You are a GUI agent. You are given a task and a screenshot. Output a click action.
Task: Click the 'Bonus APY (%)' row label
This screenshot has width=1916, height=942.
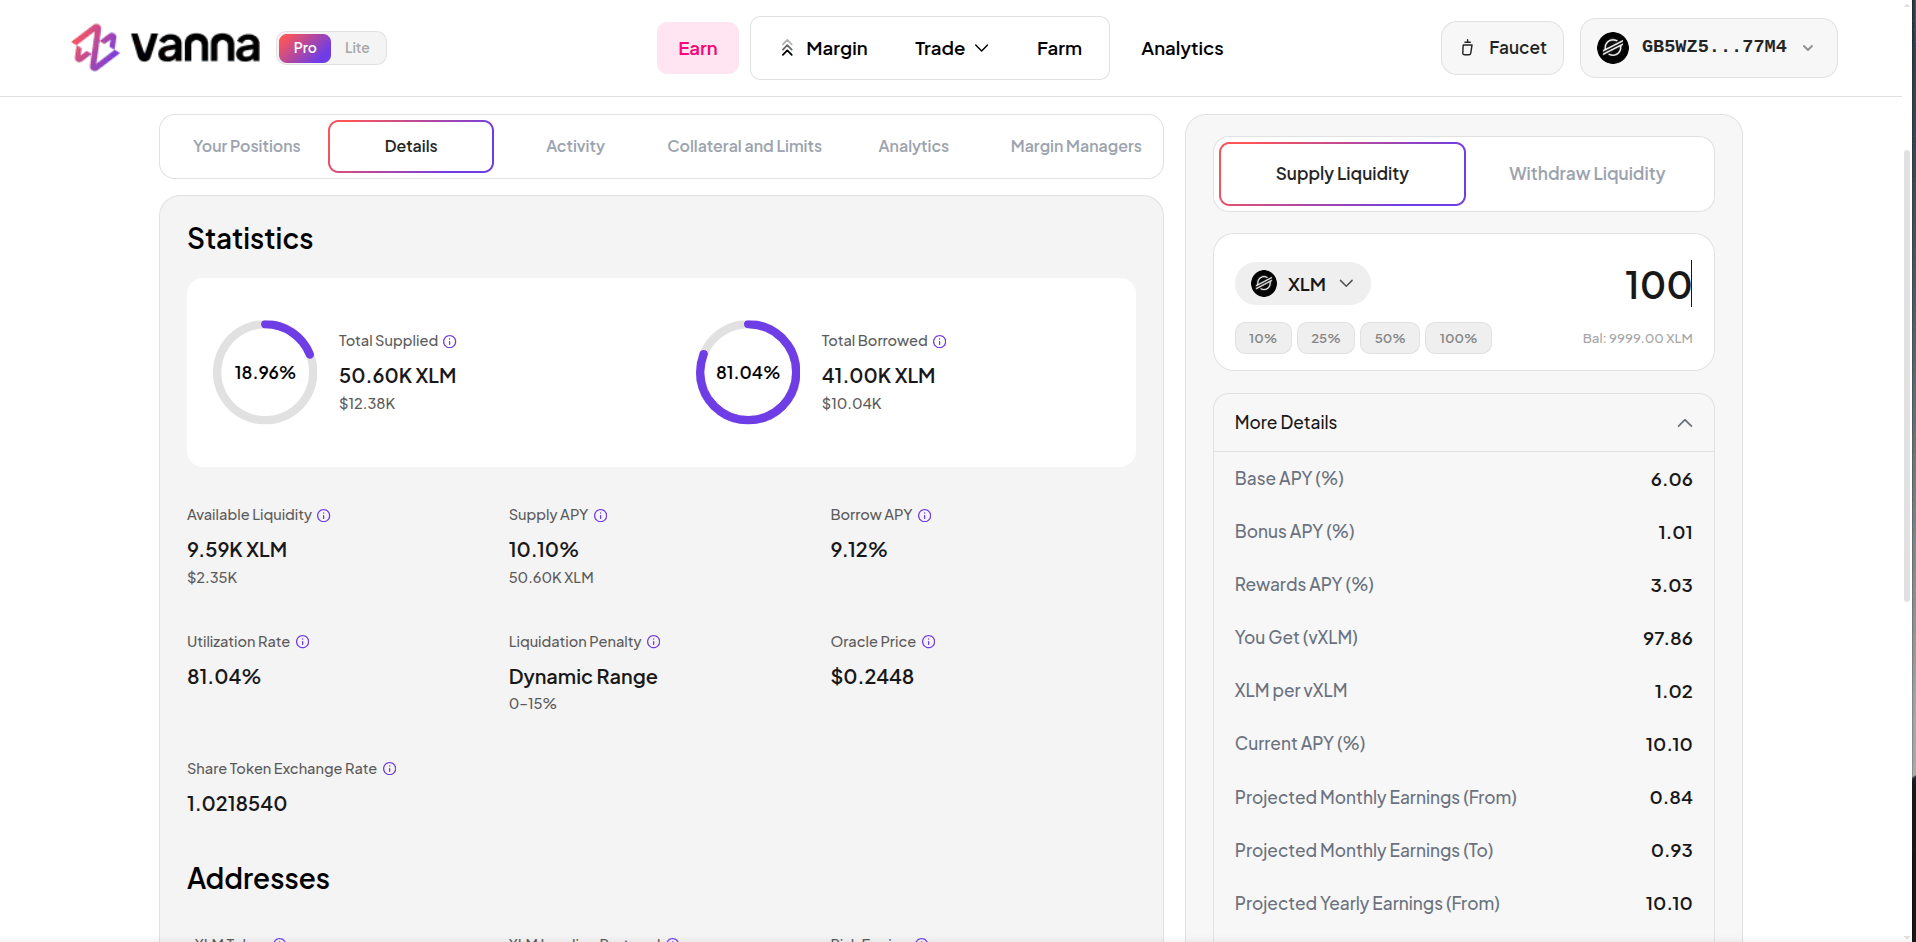click(x=1295, y=532)
